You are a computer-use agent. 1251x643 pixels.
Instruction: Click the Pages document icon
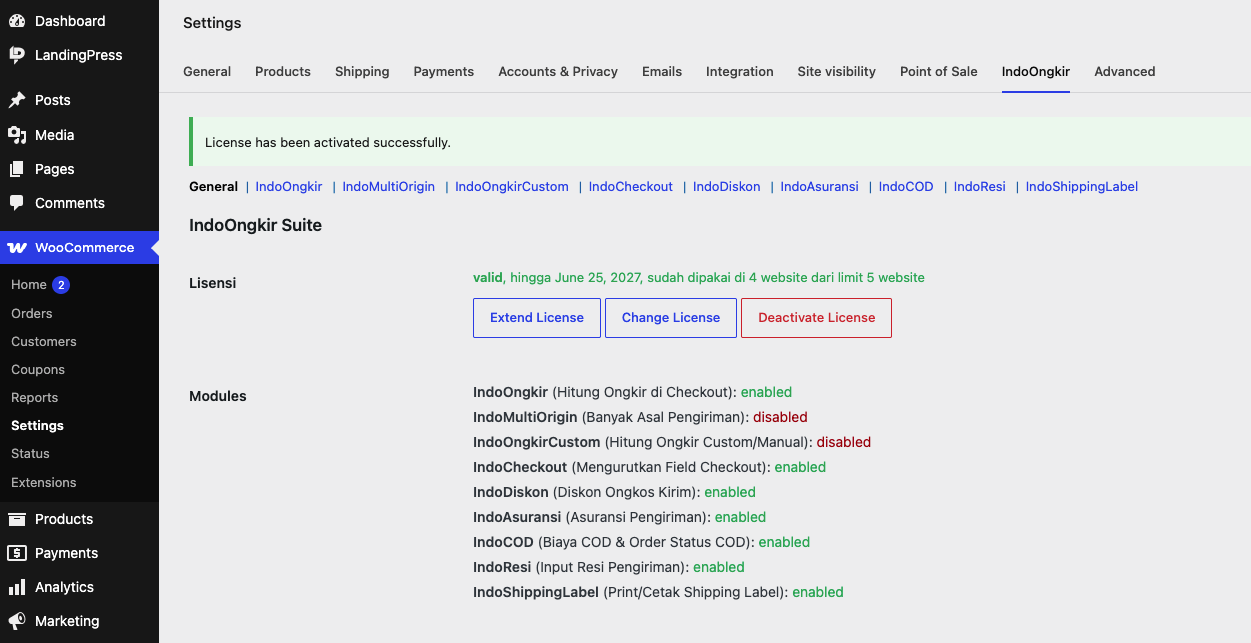coord(17,169)
